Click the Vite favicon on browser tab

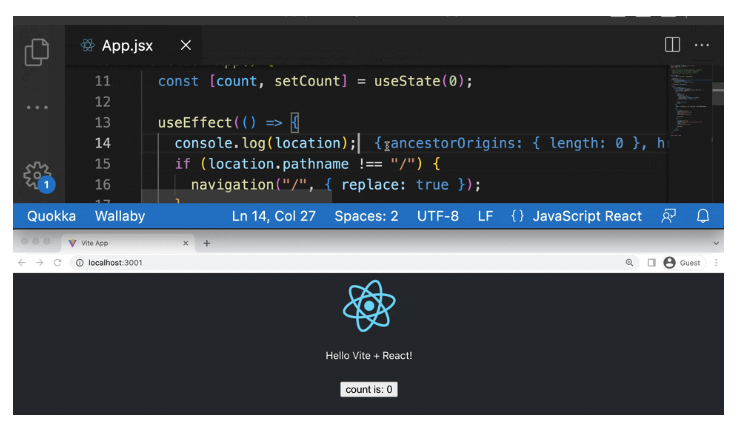pos(73,243)
